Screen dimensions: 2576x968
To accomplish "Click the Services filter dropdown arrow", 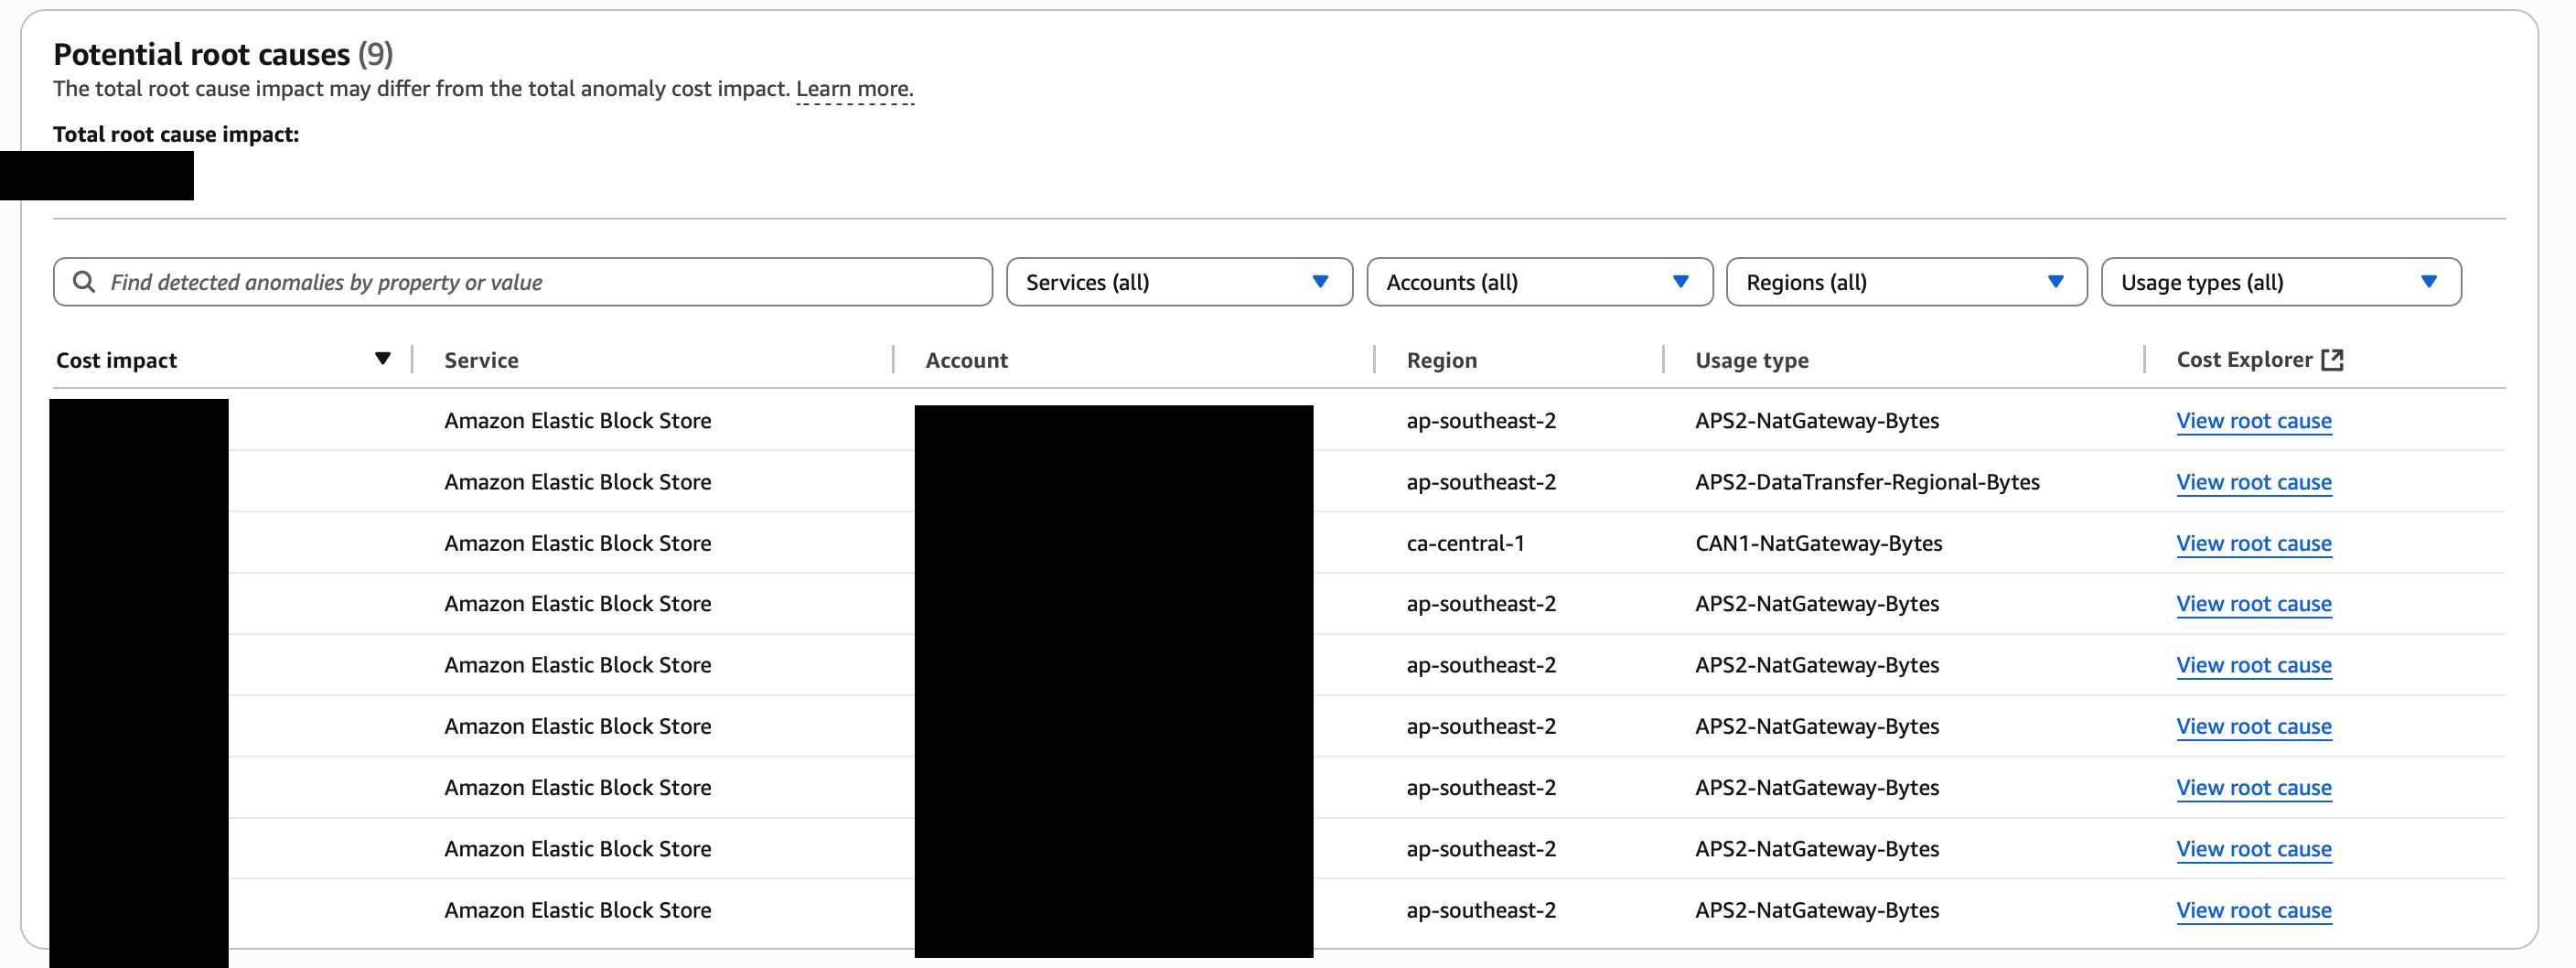I will coord(1320,282).
